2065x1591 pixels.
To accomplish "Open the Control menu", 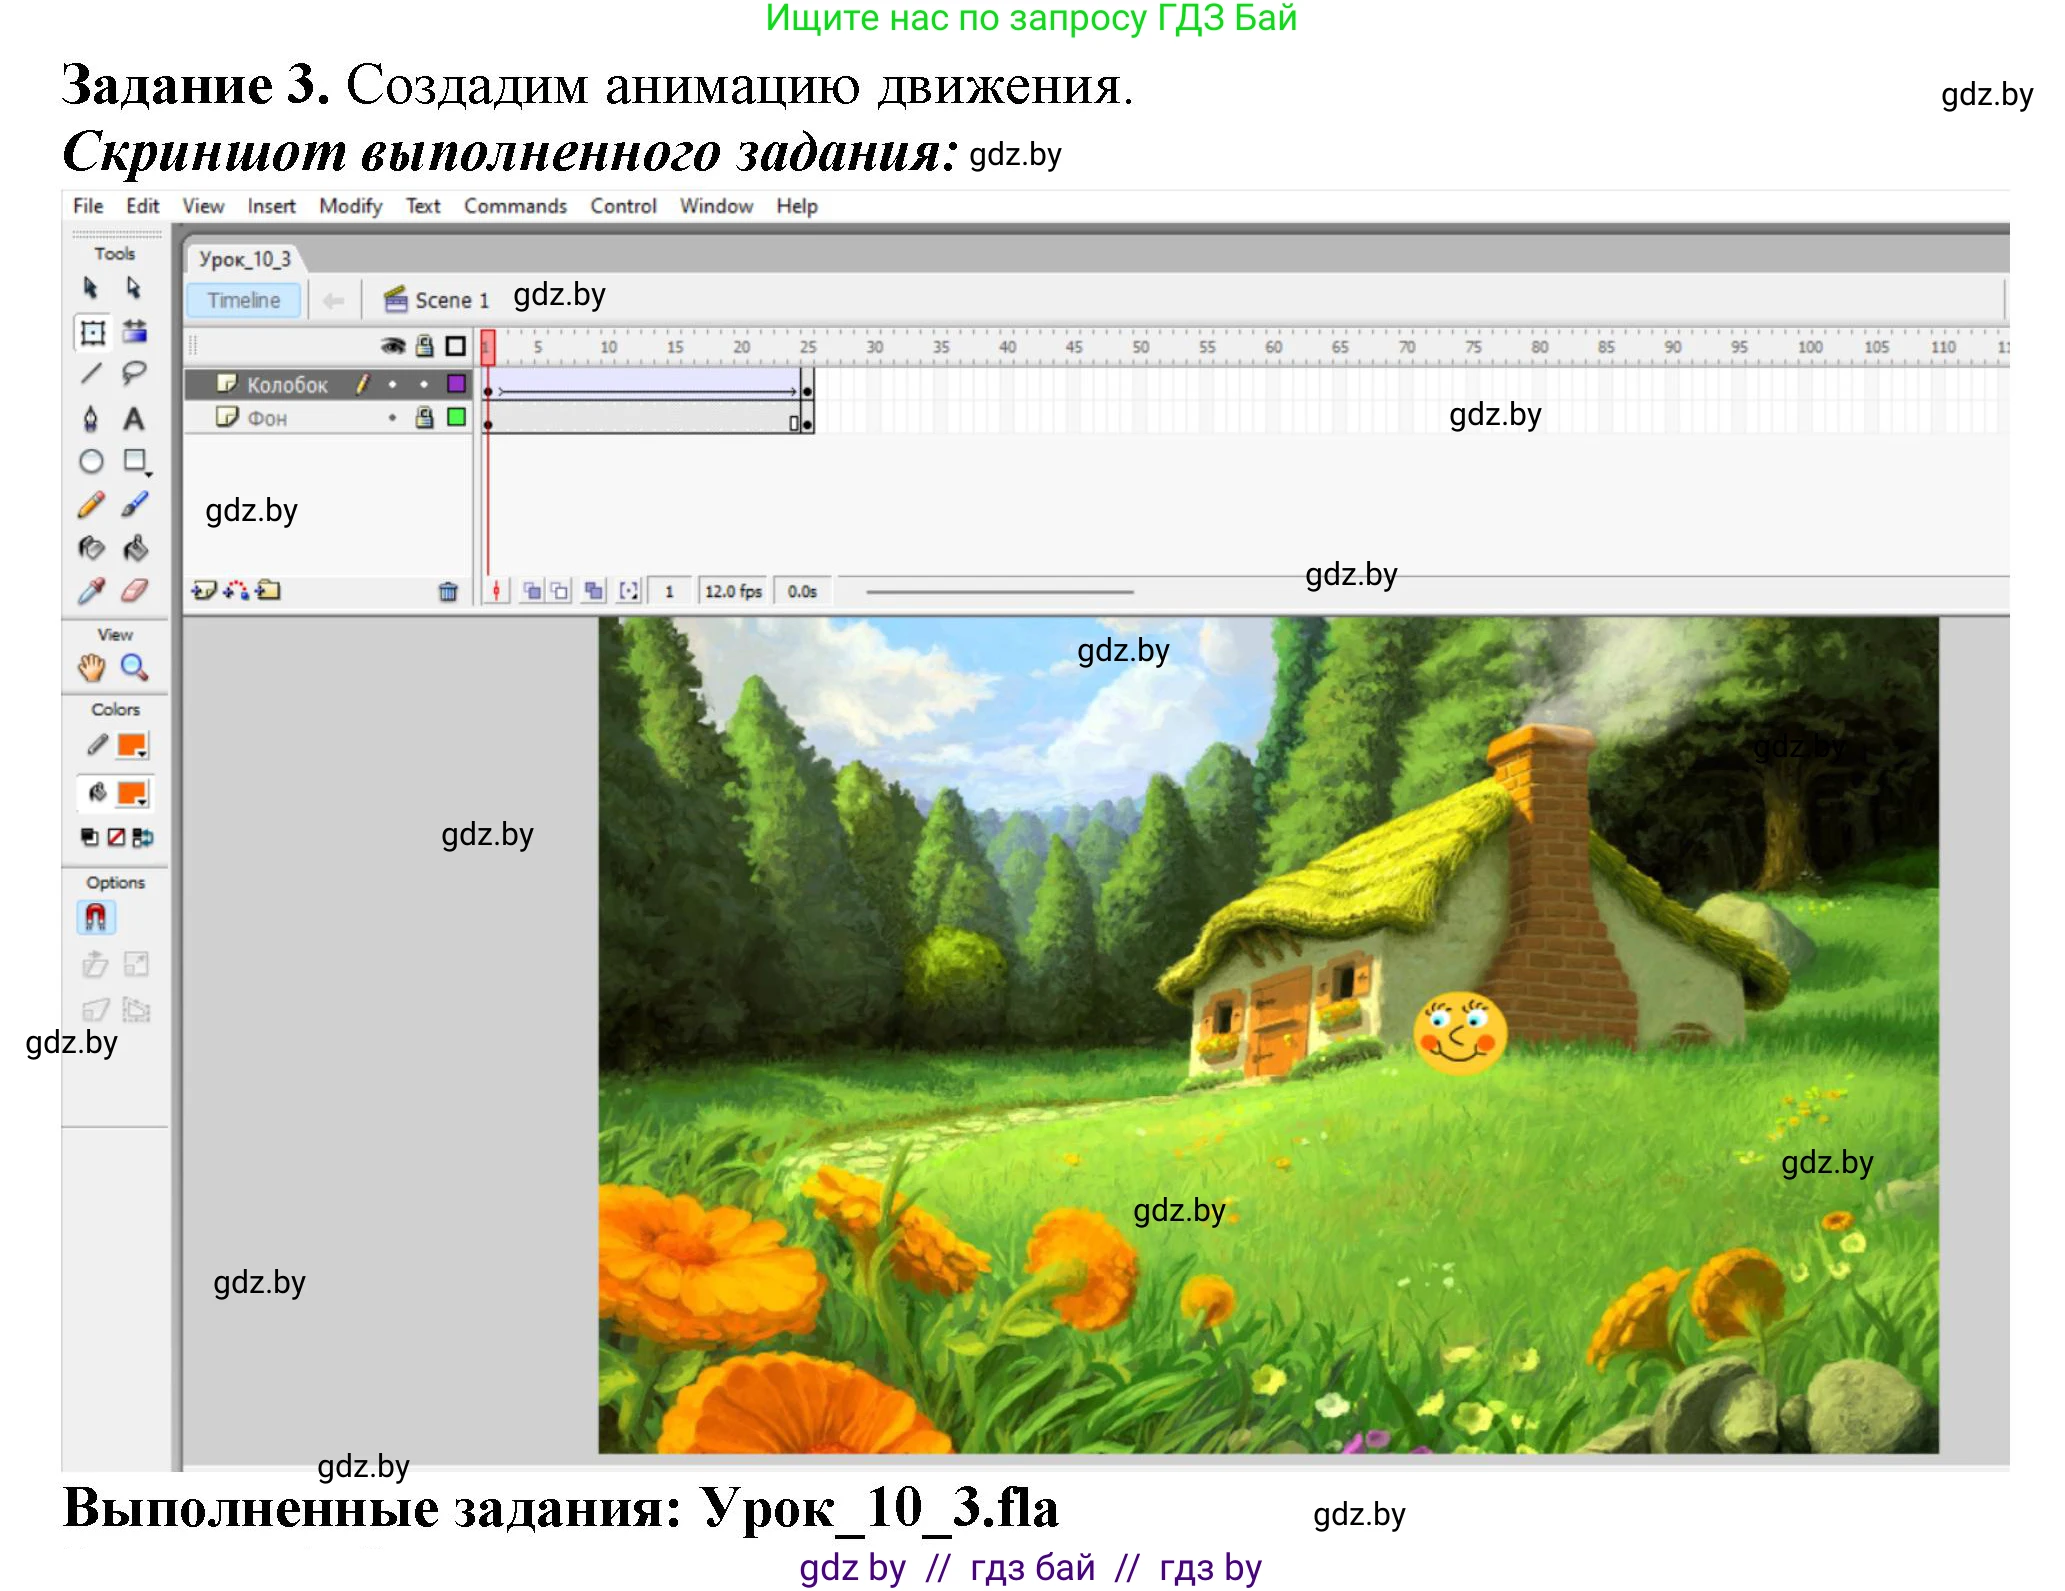I will pyautogui.click(x=622, y=205).
